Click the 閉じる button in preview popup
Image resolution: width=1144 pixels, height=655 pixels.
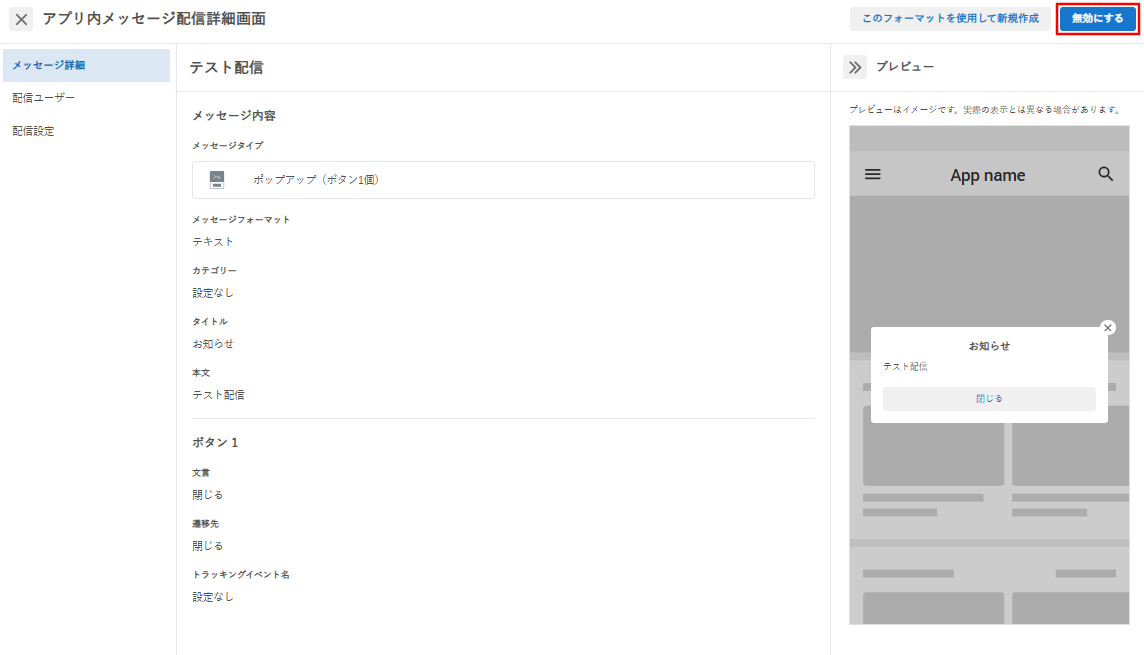click(x=989, y=399)
